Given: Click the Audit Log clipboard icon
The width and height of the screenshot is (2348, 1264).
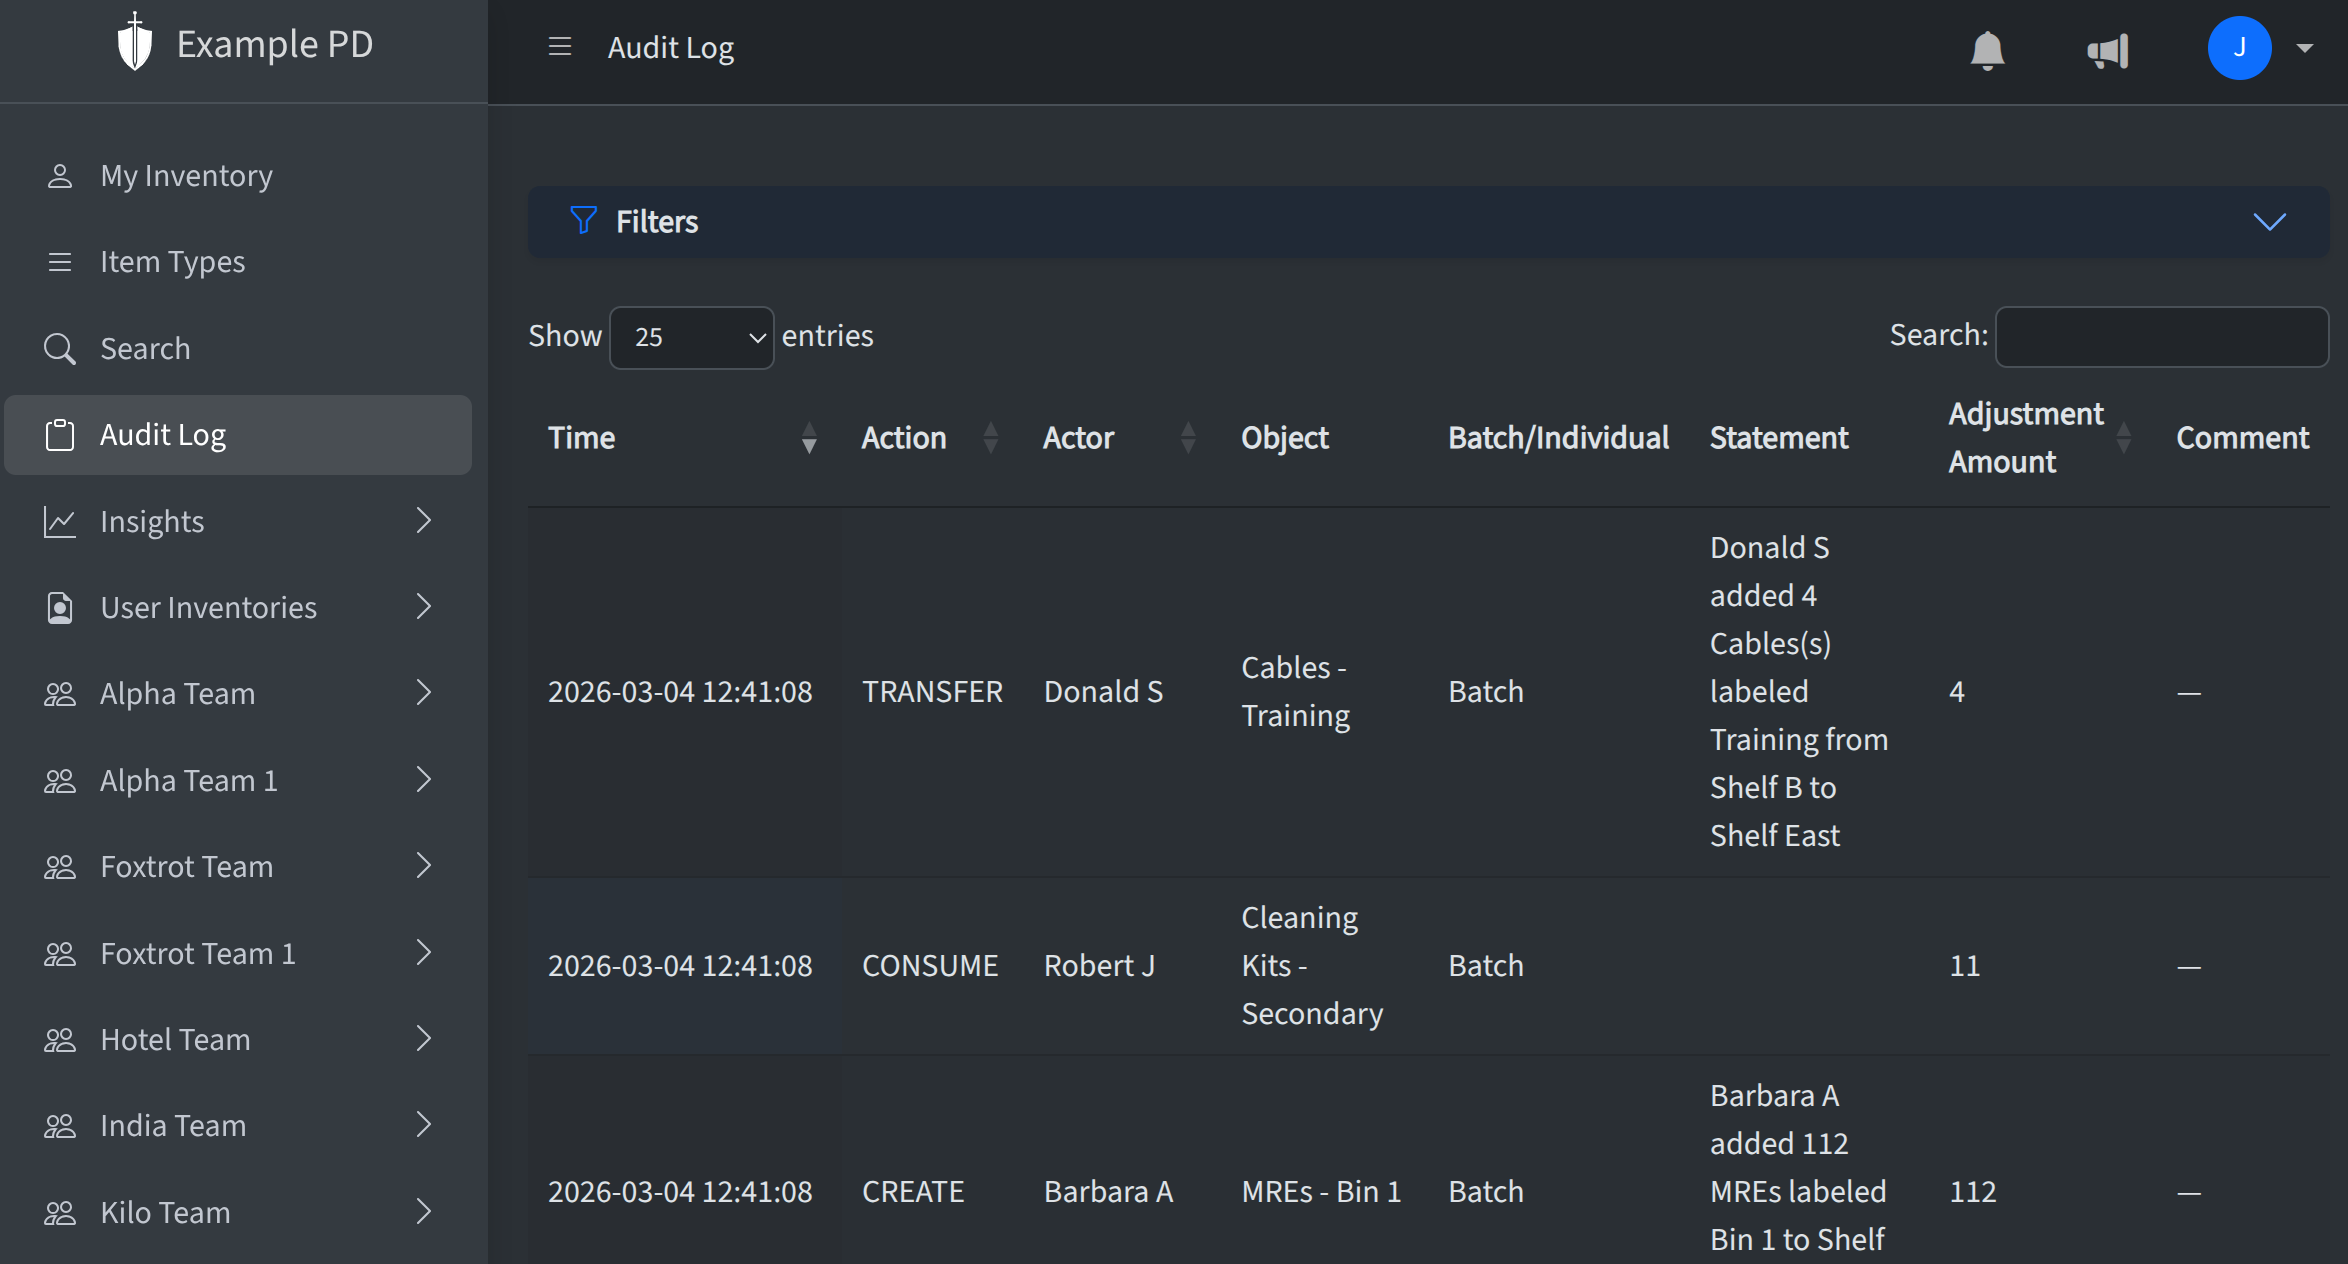Looking at the screenshot, I should [60, 434].
